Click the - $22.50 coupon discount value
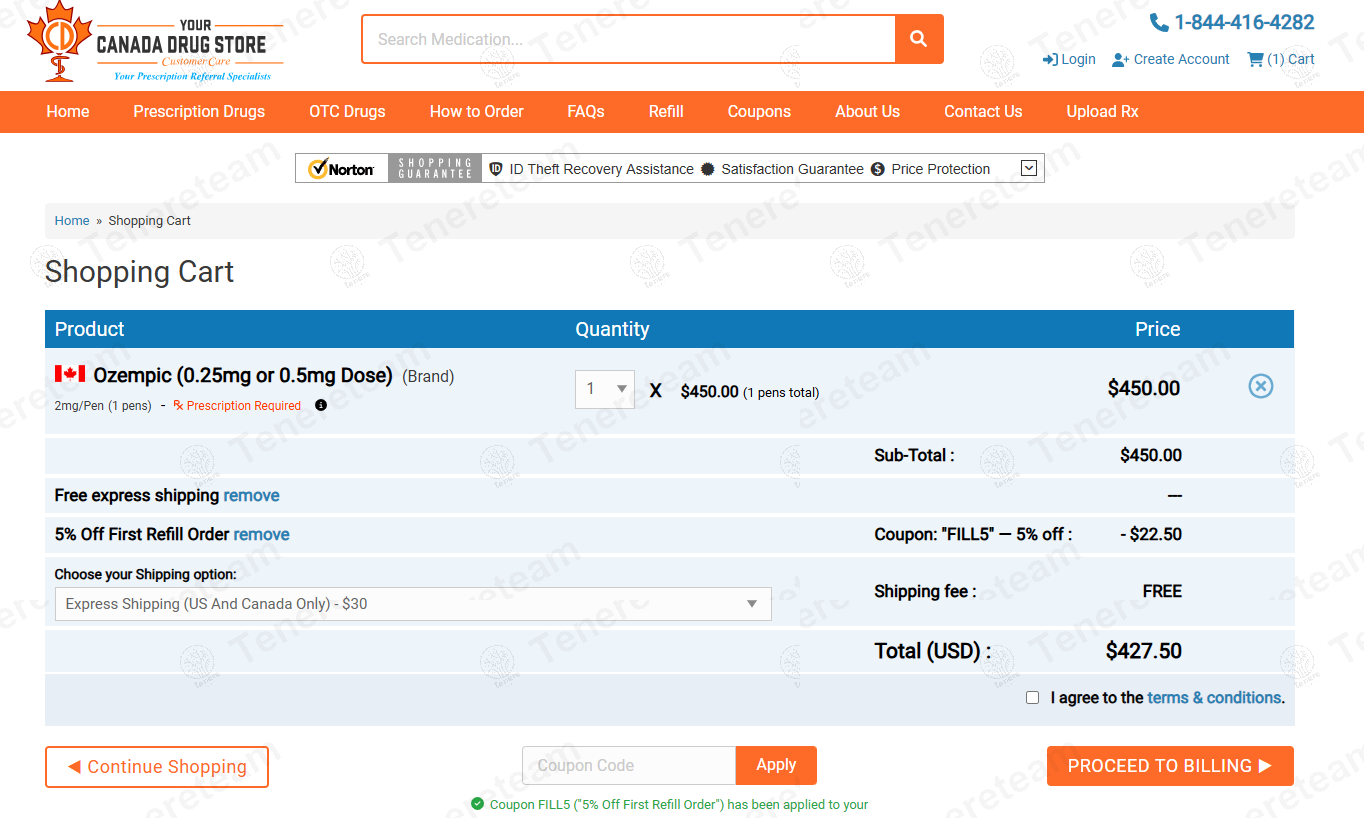1364x818 pixels. pyautogui.click(x=1151, y=534)
